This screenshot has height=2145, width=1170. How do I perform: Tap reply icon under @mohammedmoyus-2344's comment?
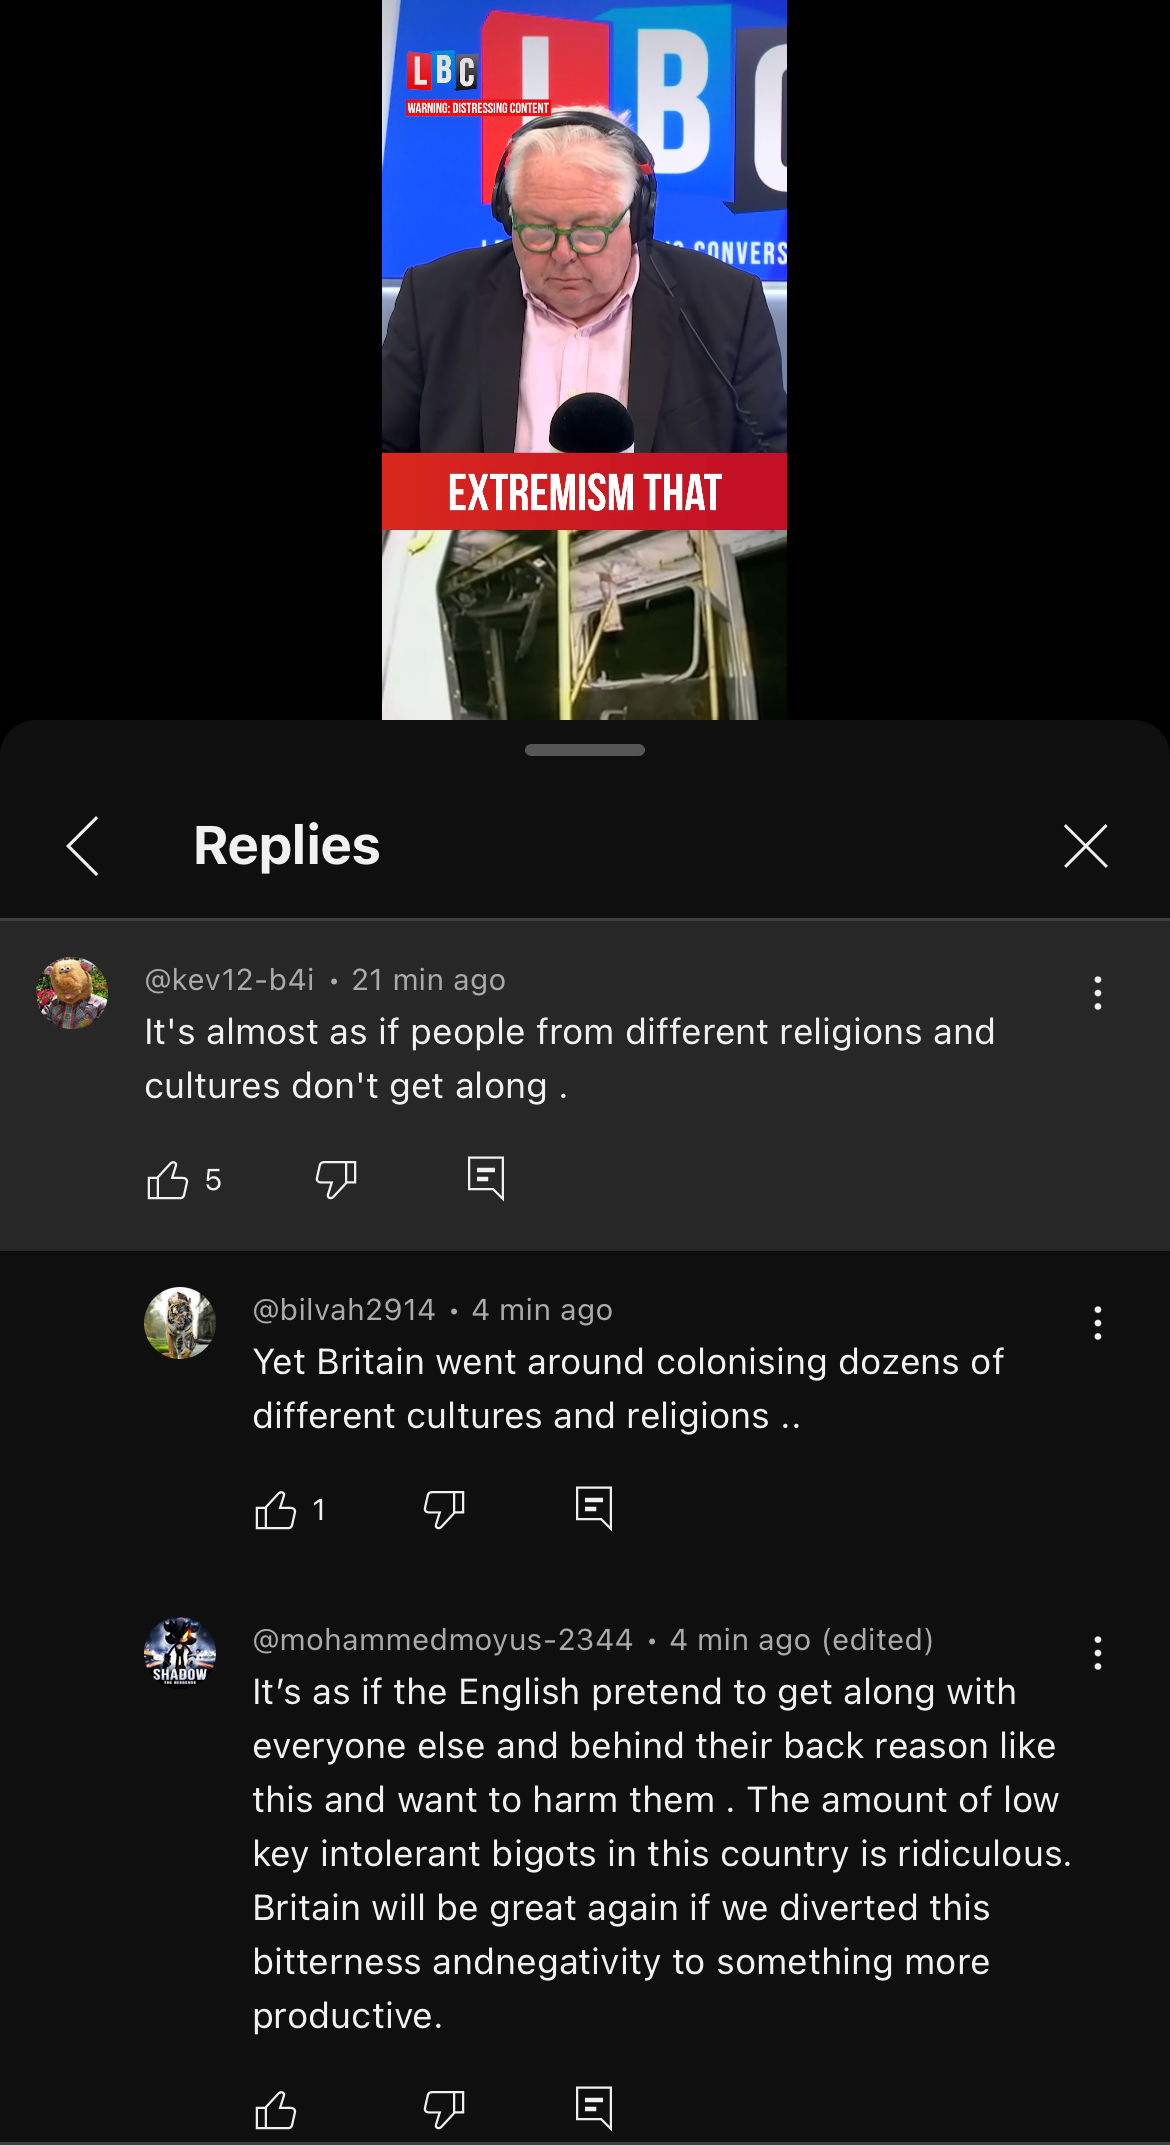click(x=594, y=2109)
